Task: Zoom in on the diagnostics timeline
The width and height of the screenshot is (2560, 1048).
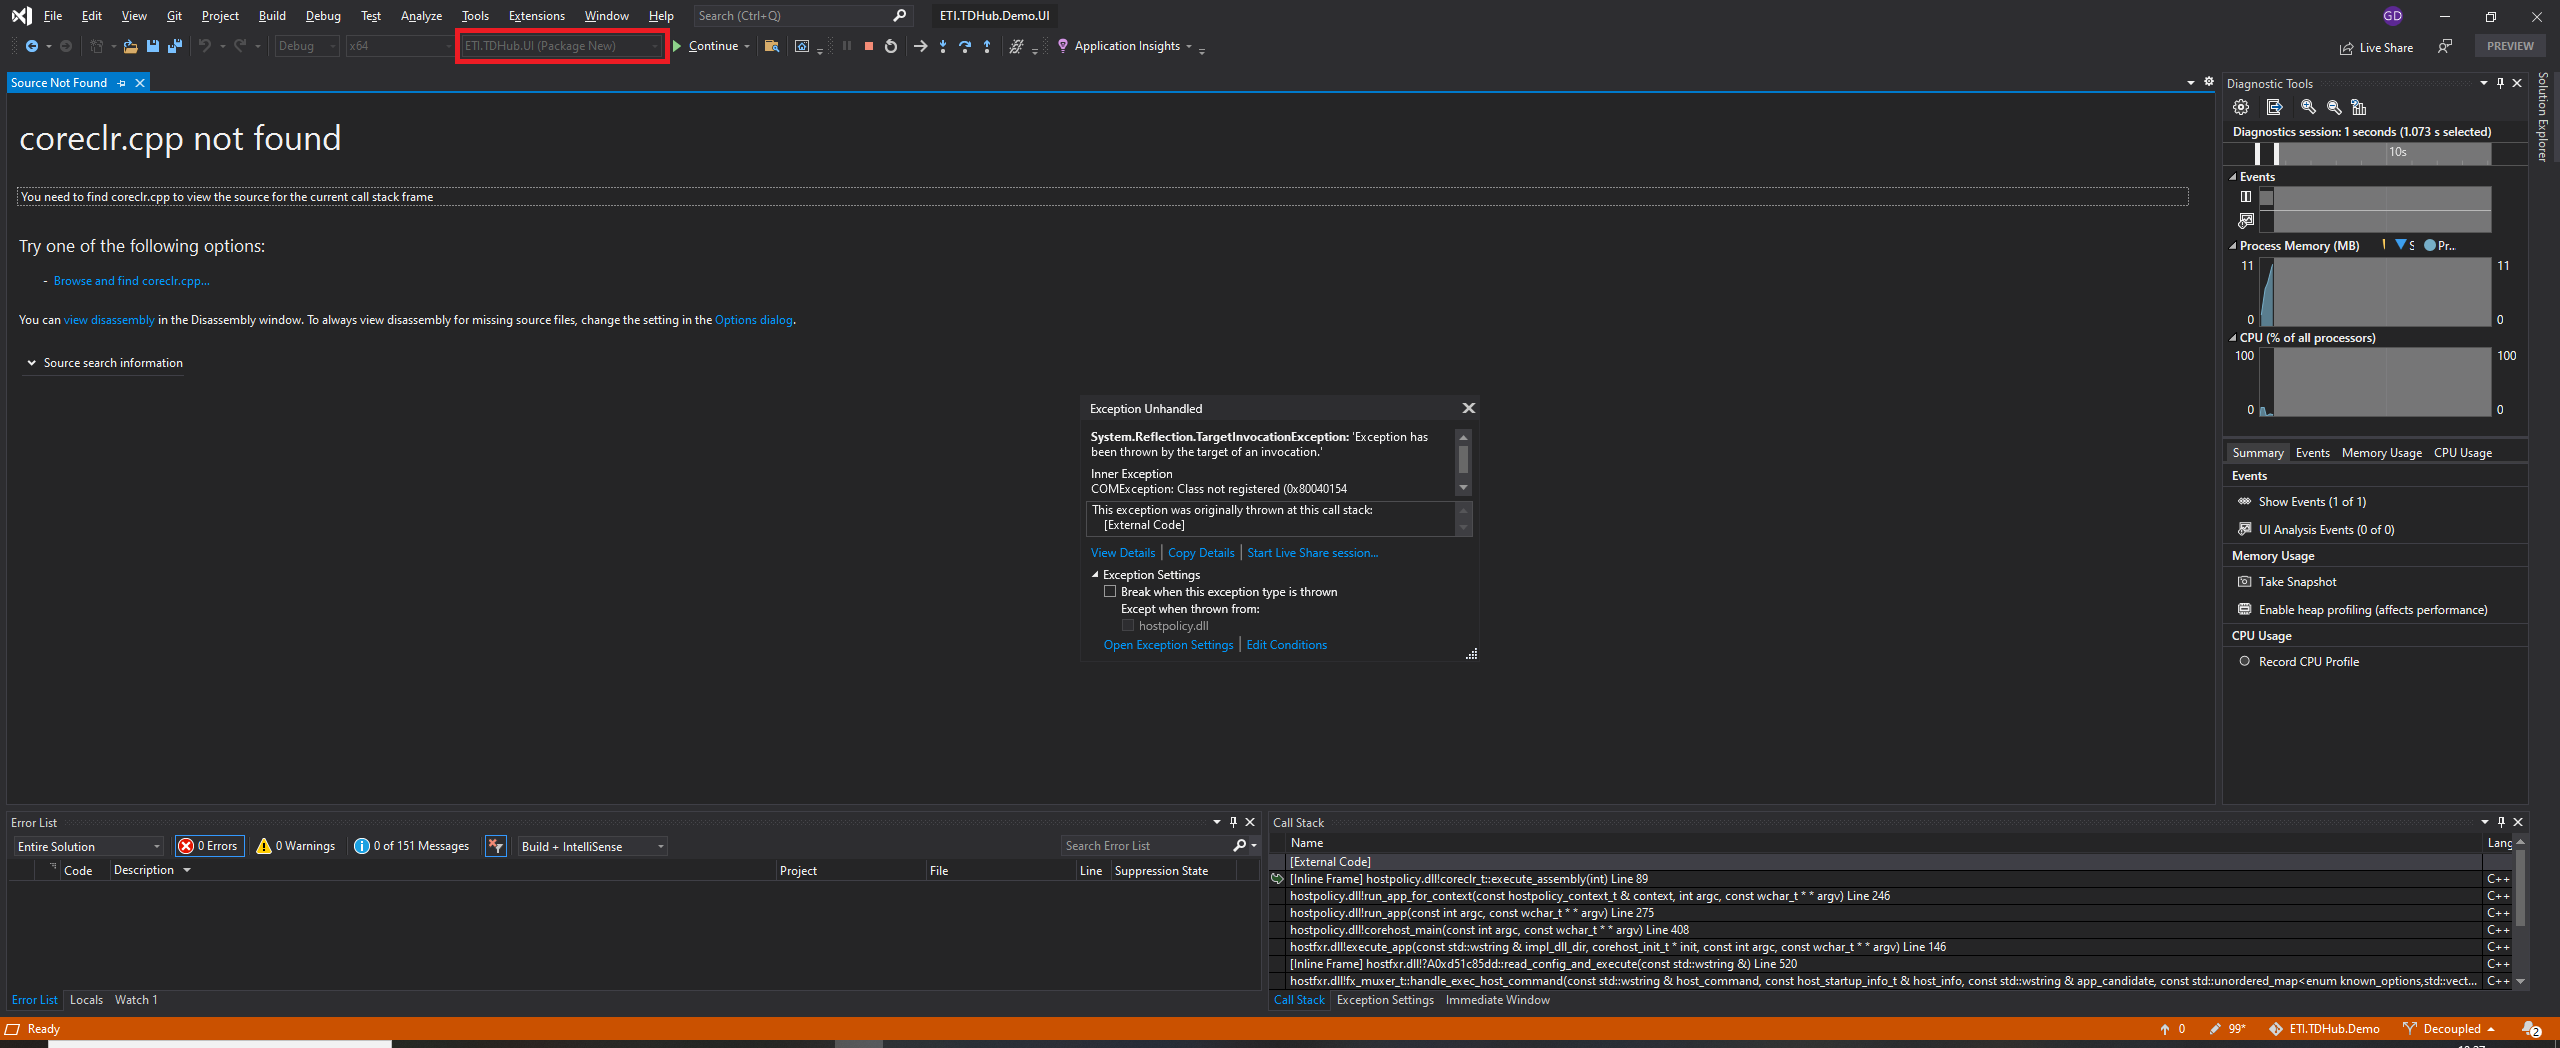Action: pos(2308,107)
